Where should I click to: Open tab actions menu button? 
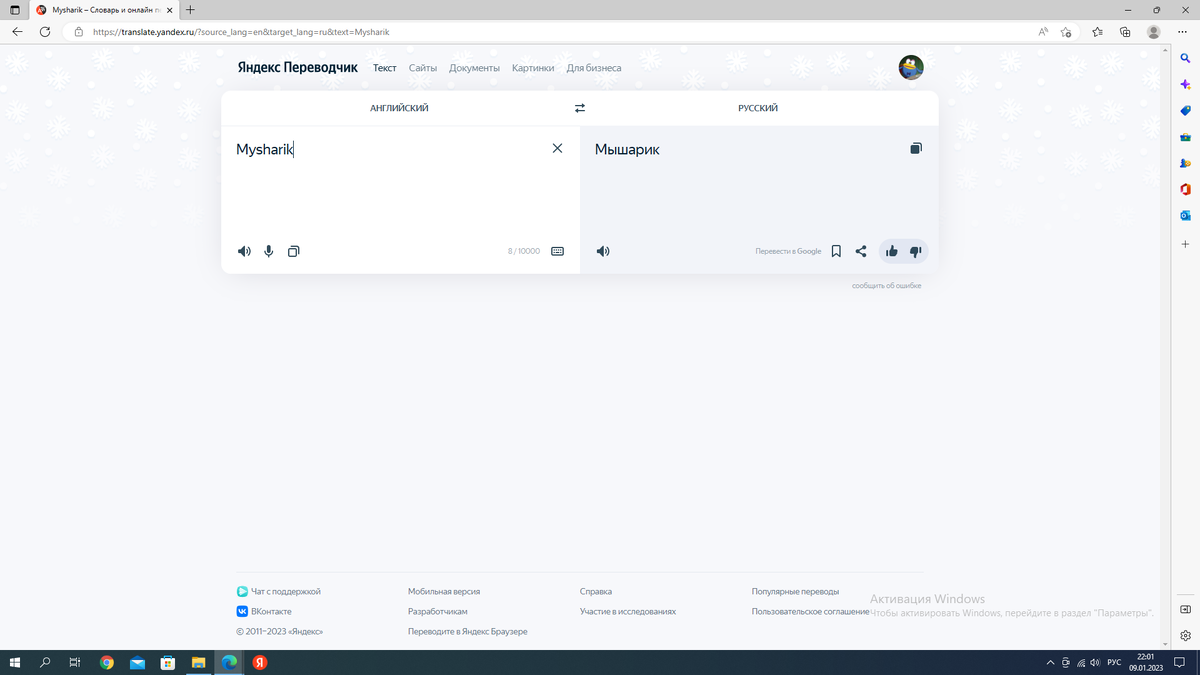[x=14, y=10]
